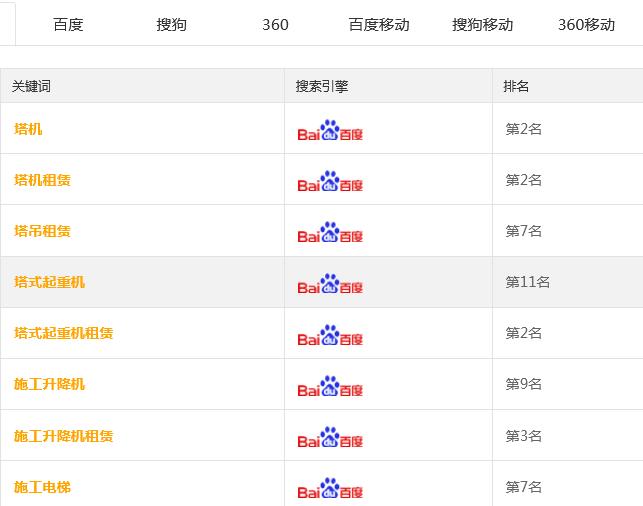The height and width of the screenshot is (506, 643).
Task: Switch to the 百度 tab
Action: [68, 25]
